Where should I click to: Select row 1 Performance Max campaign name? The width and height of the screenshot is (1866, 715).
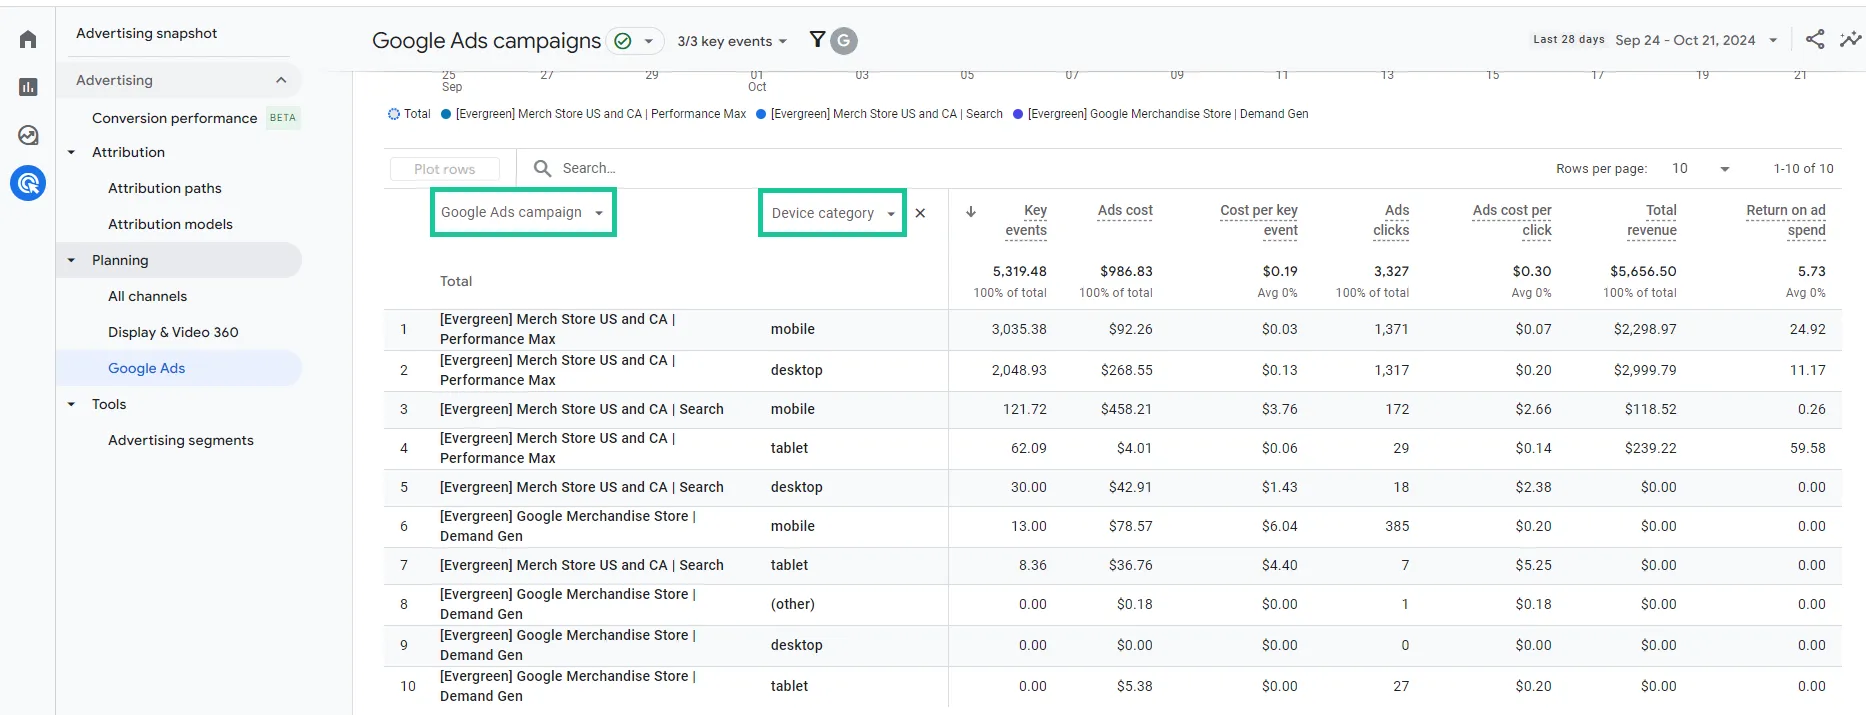(557, 329)
